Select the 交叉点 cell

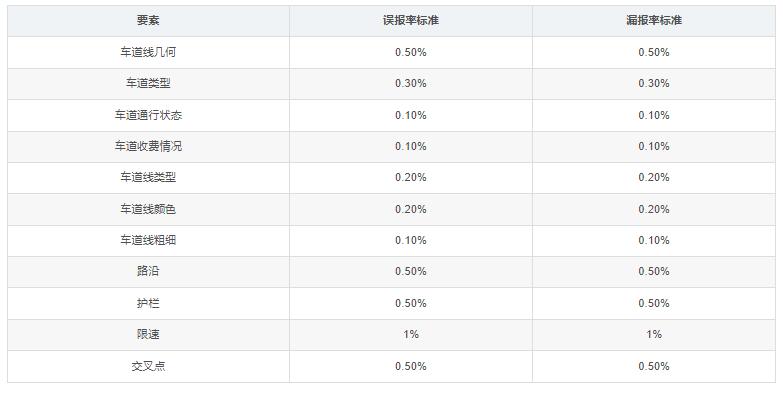pos(148,366)
